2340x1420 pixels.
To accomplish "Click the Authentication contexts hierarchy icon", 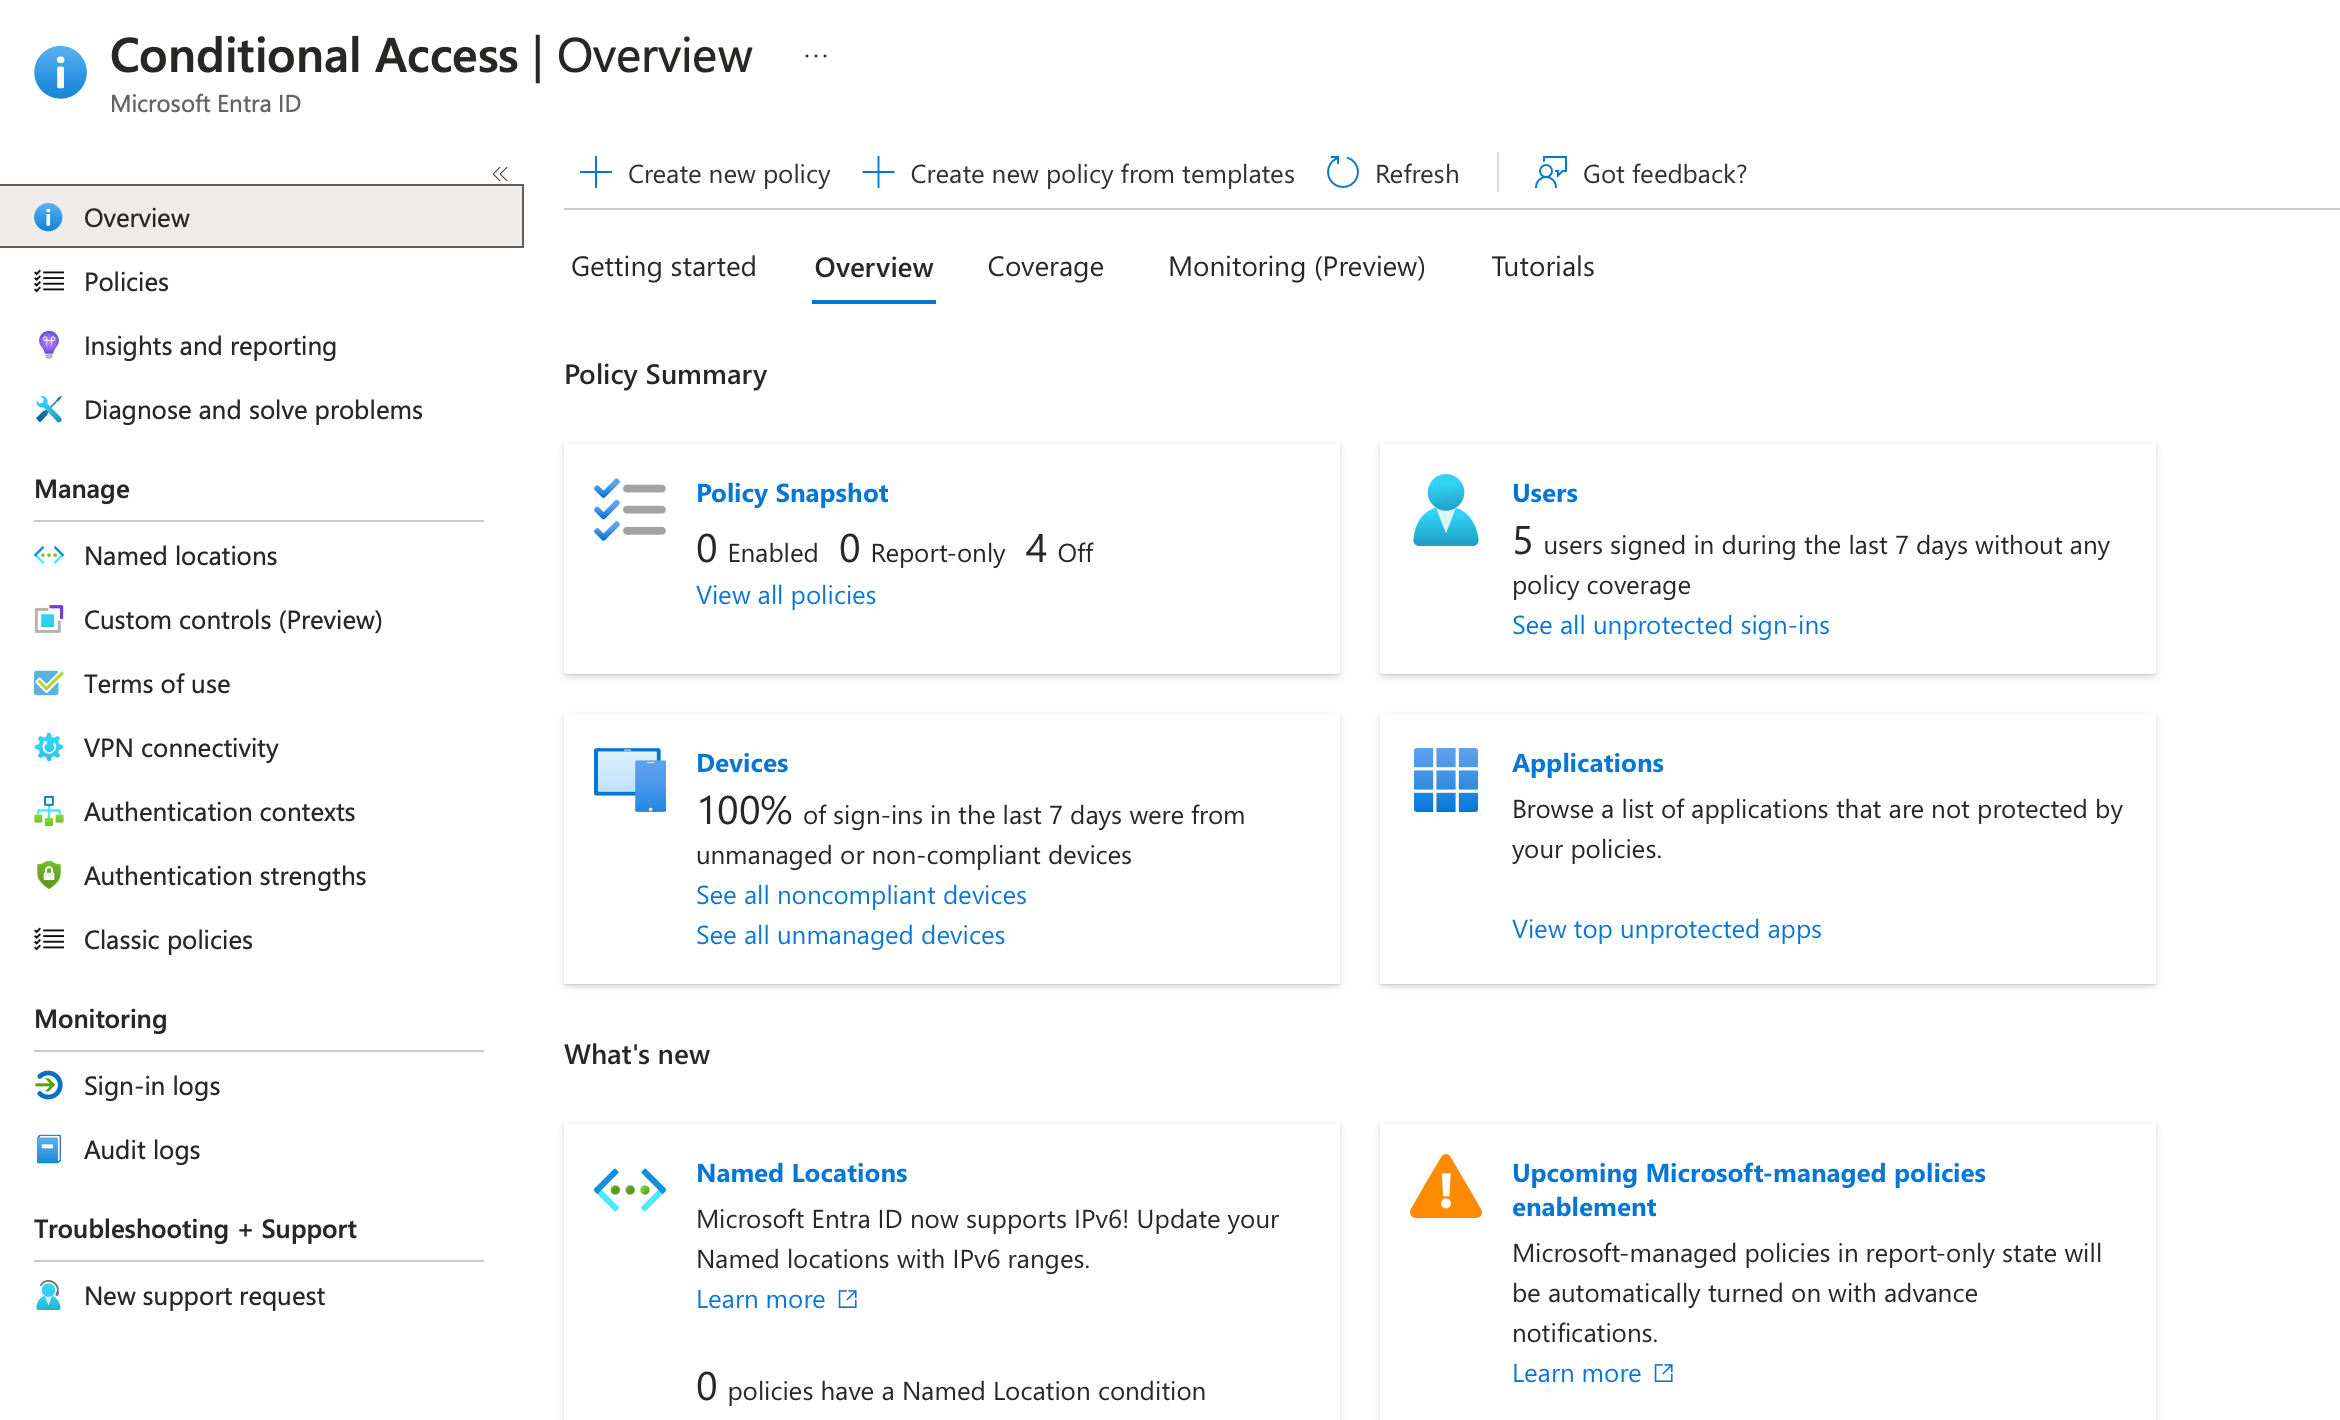I will (49, 811).
